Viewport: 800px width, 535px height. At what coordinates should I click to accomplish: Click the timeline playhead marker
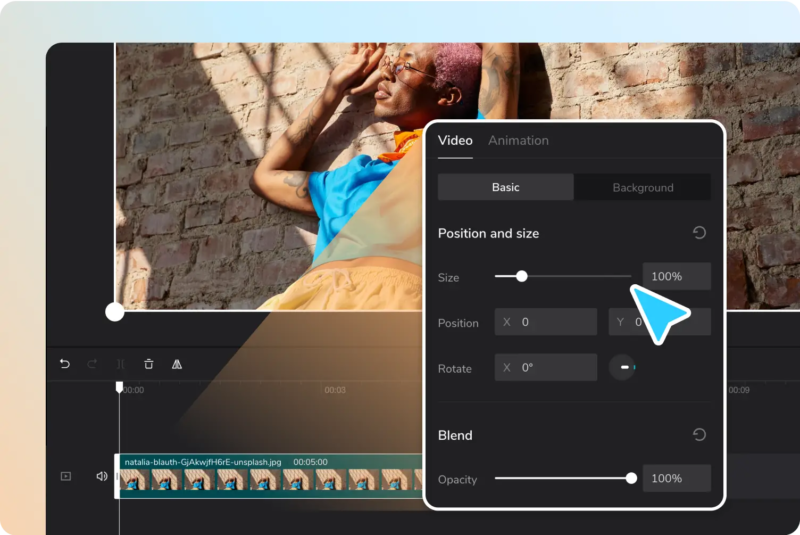coord(119,386)
